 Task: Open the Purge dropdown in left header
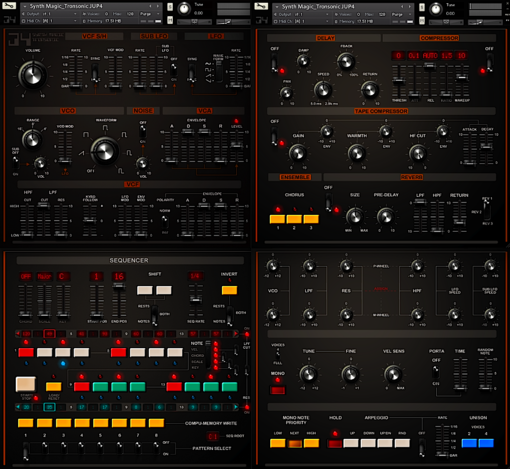click(x=150, y=14)
